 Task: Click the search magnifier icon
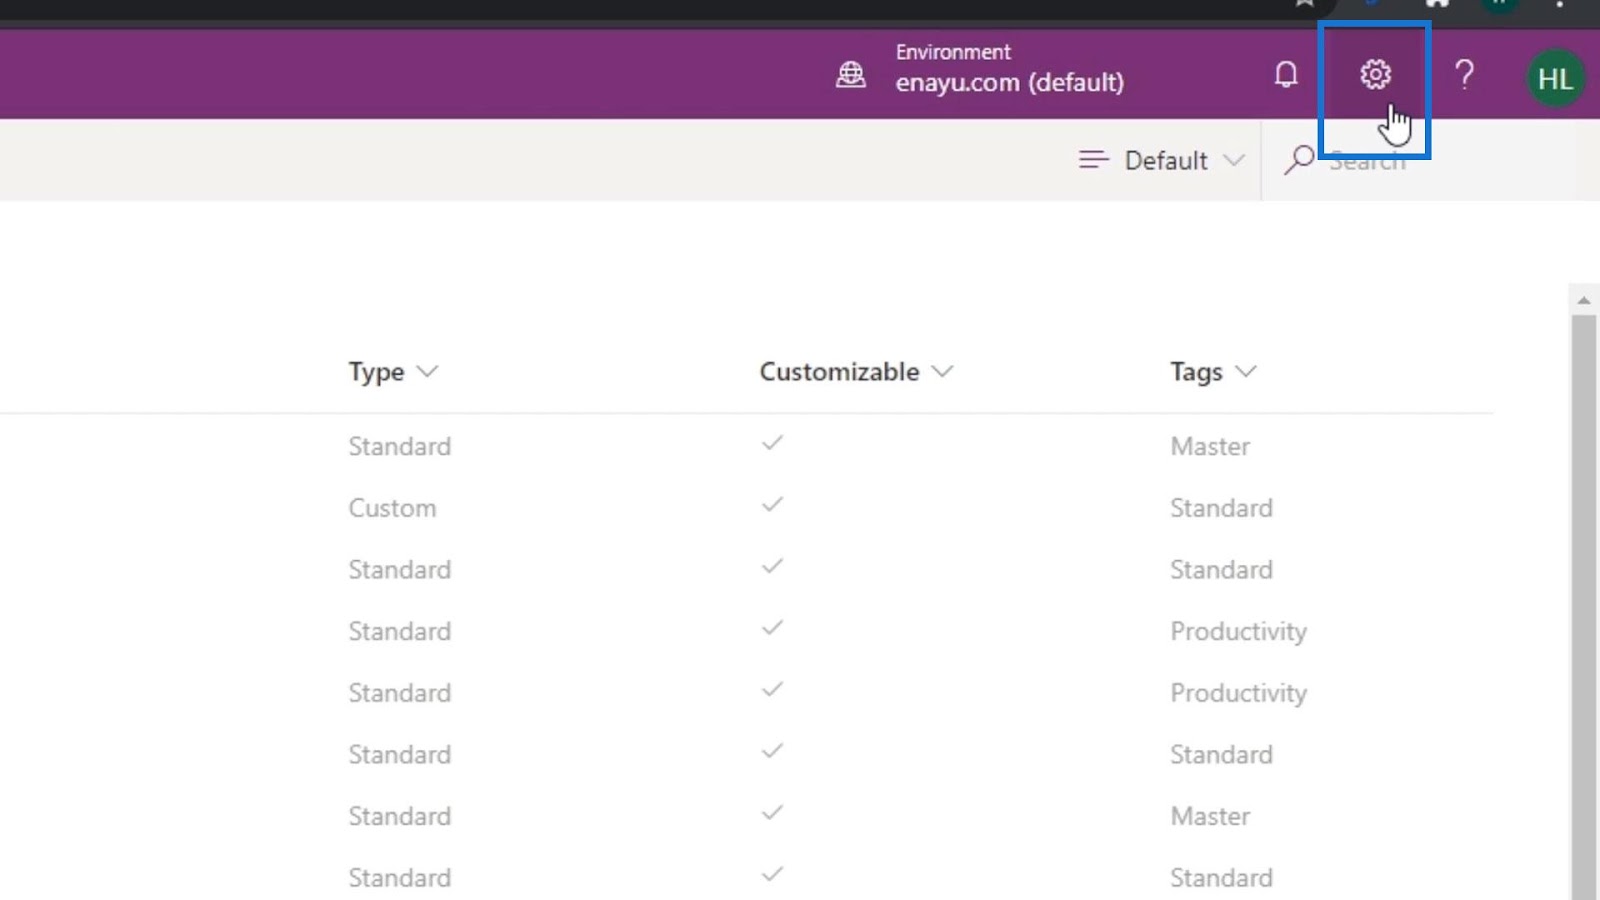coord(1299,160)
